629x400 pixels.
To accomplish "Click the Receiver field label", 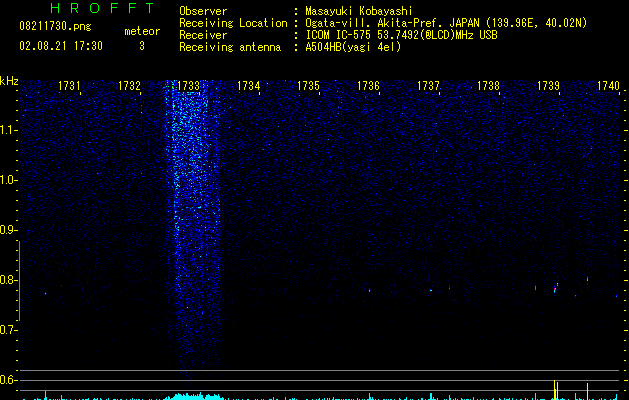I will click(203, 35).
